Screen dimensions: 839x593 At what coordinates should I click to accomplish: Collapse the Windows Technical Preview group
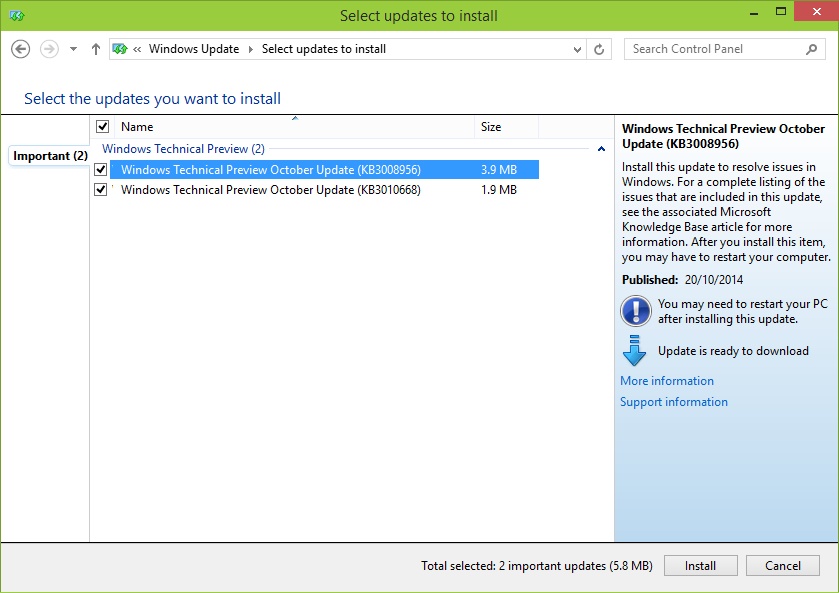click(x=601, y=149)
